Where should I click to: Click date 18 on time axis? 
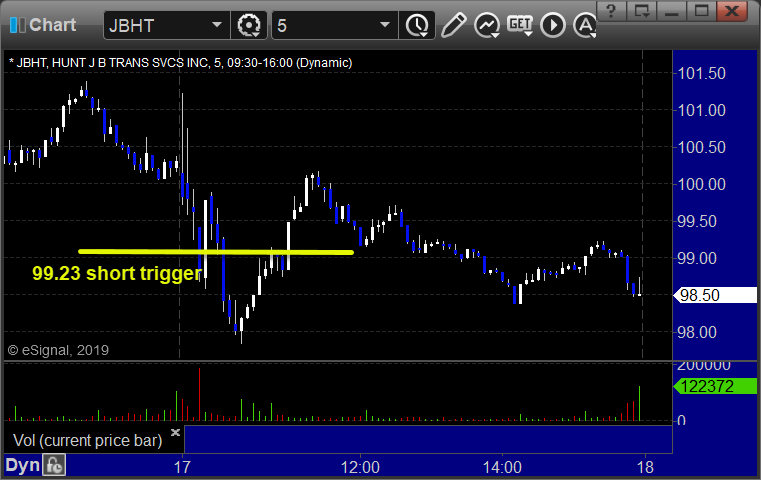645,467
